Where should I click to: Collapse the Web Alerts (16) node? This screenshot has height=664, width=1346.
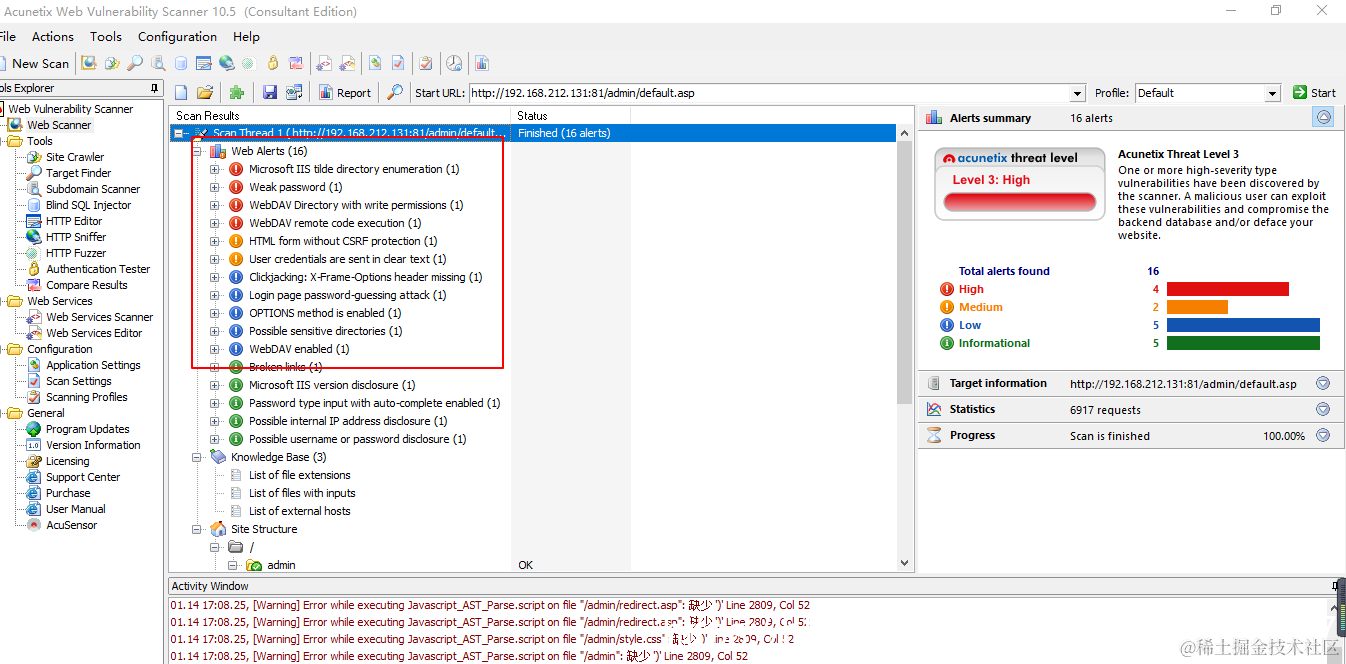coord(197,151)
